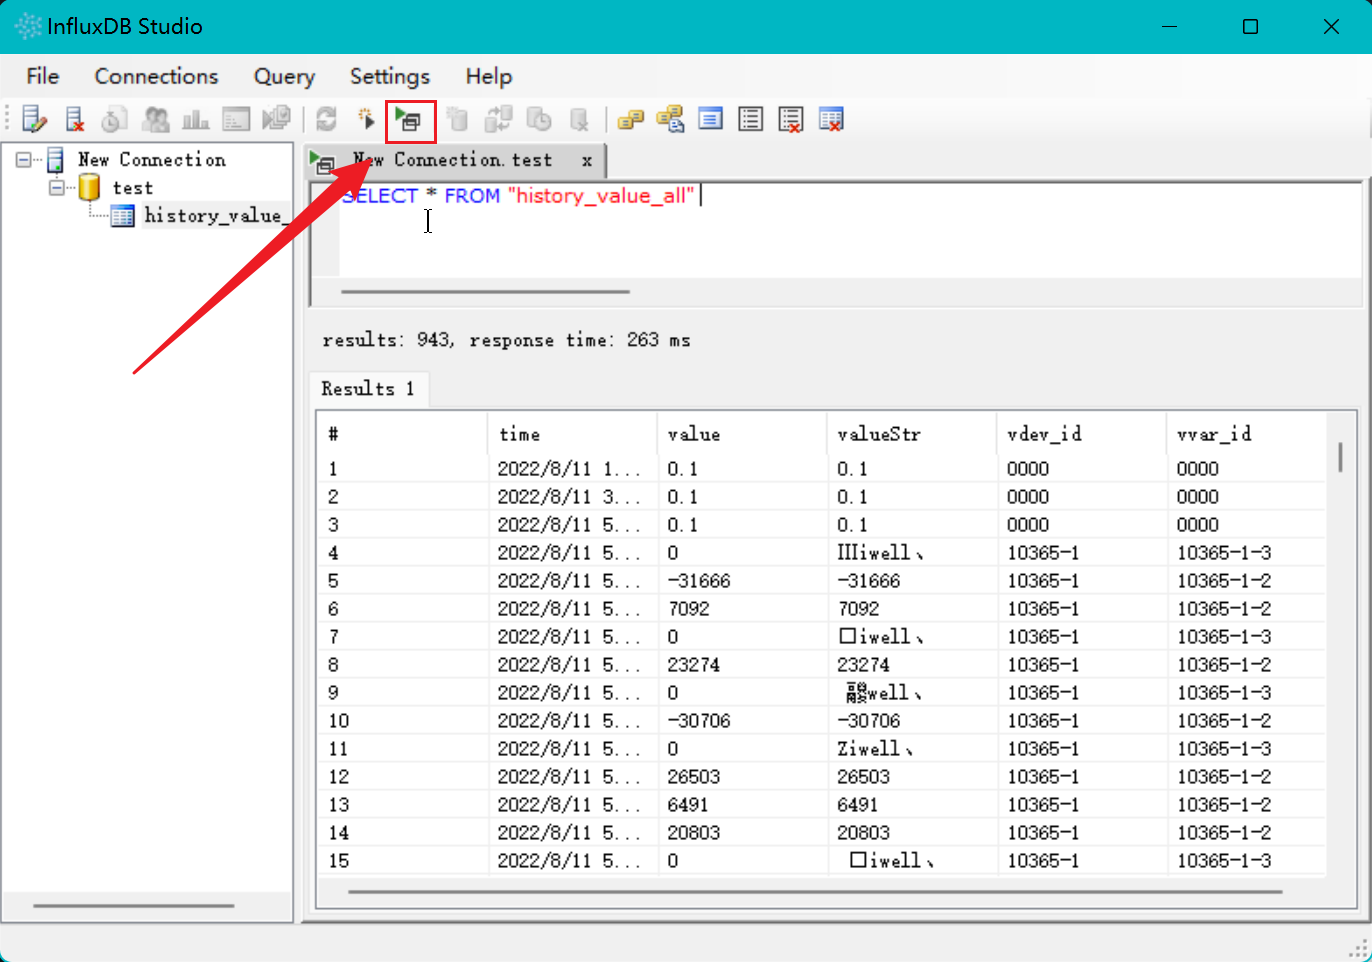This screenshot has height=962, width=1372.
Task: Select the row number 15 cell
Action: [x=403, y=860]
